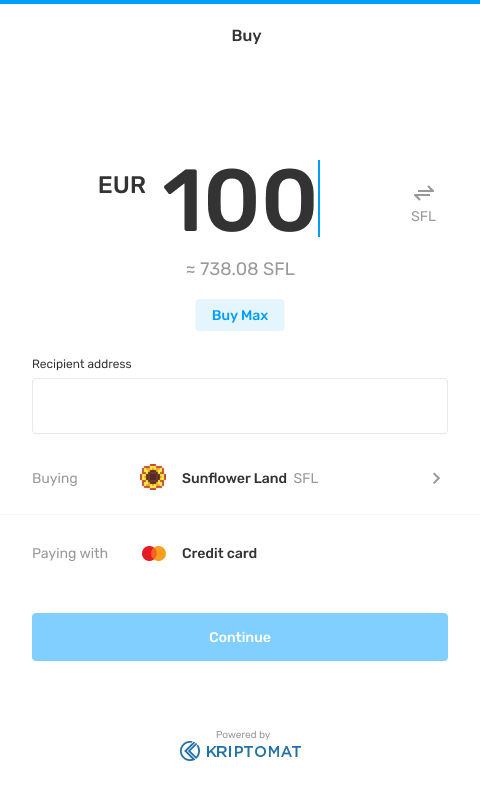
Task: Expand the Buying asset chevron arrow
Action: pyautogui.click(x=436, y=478)
